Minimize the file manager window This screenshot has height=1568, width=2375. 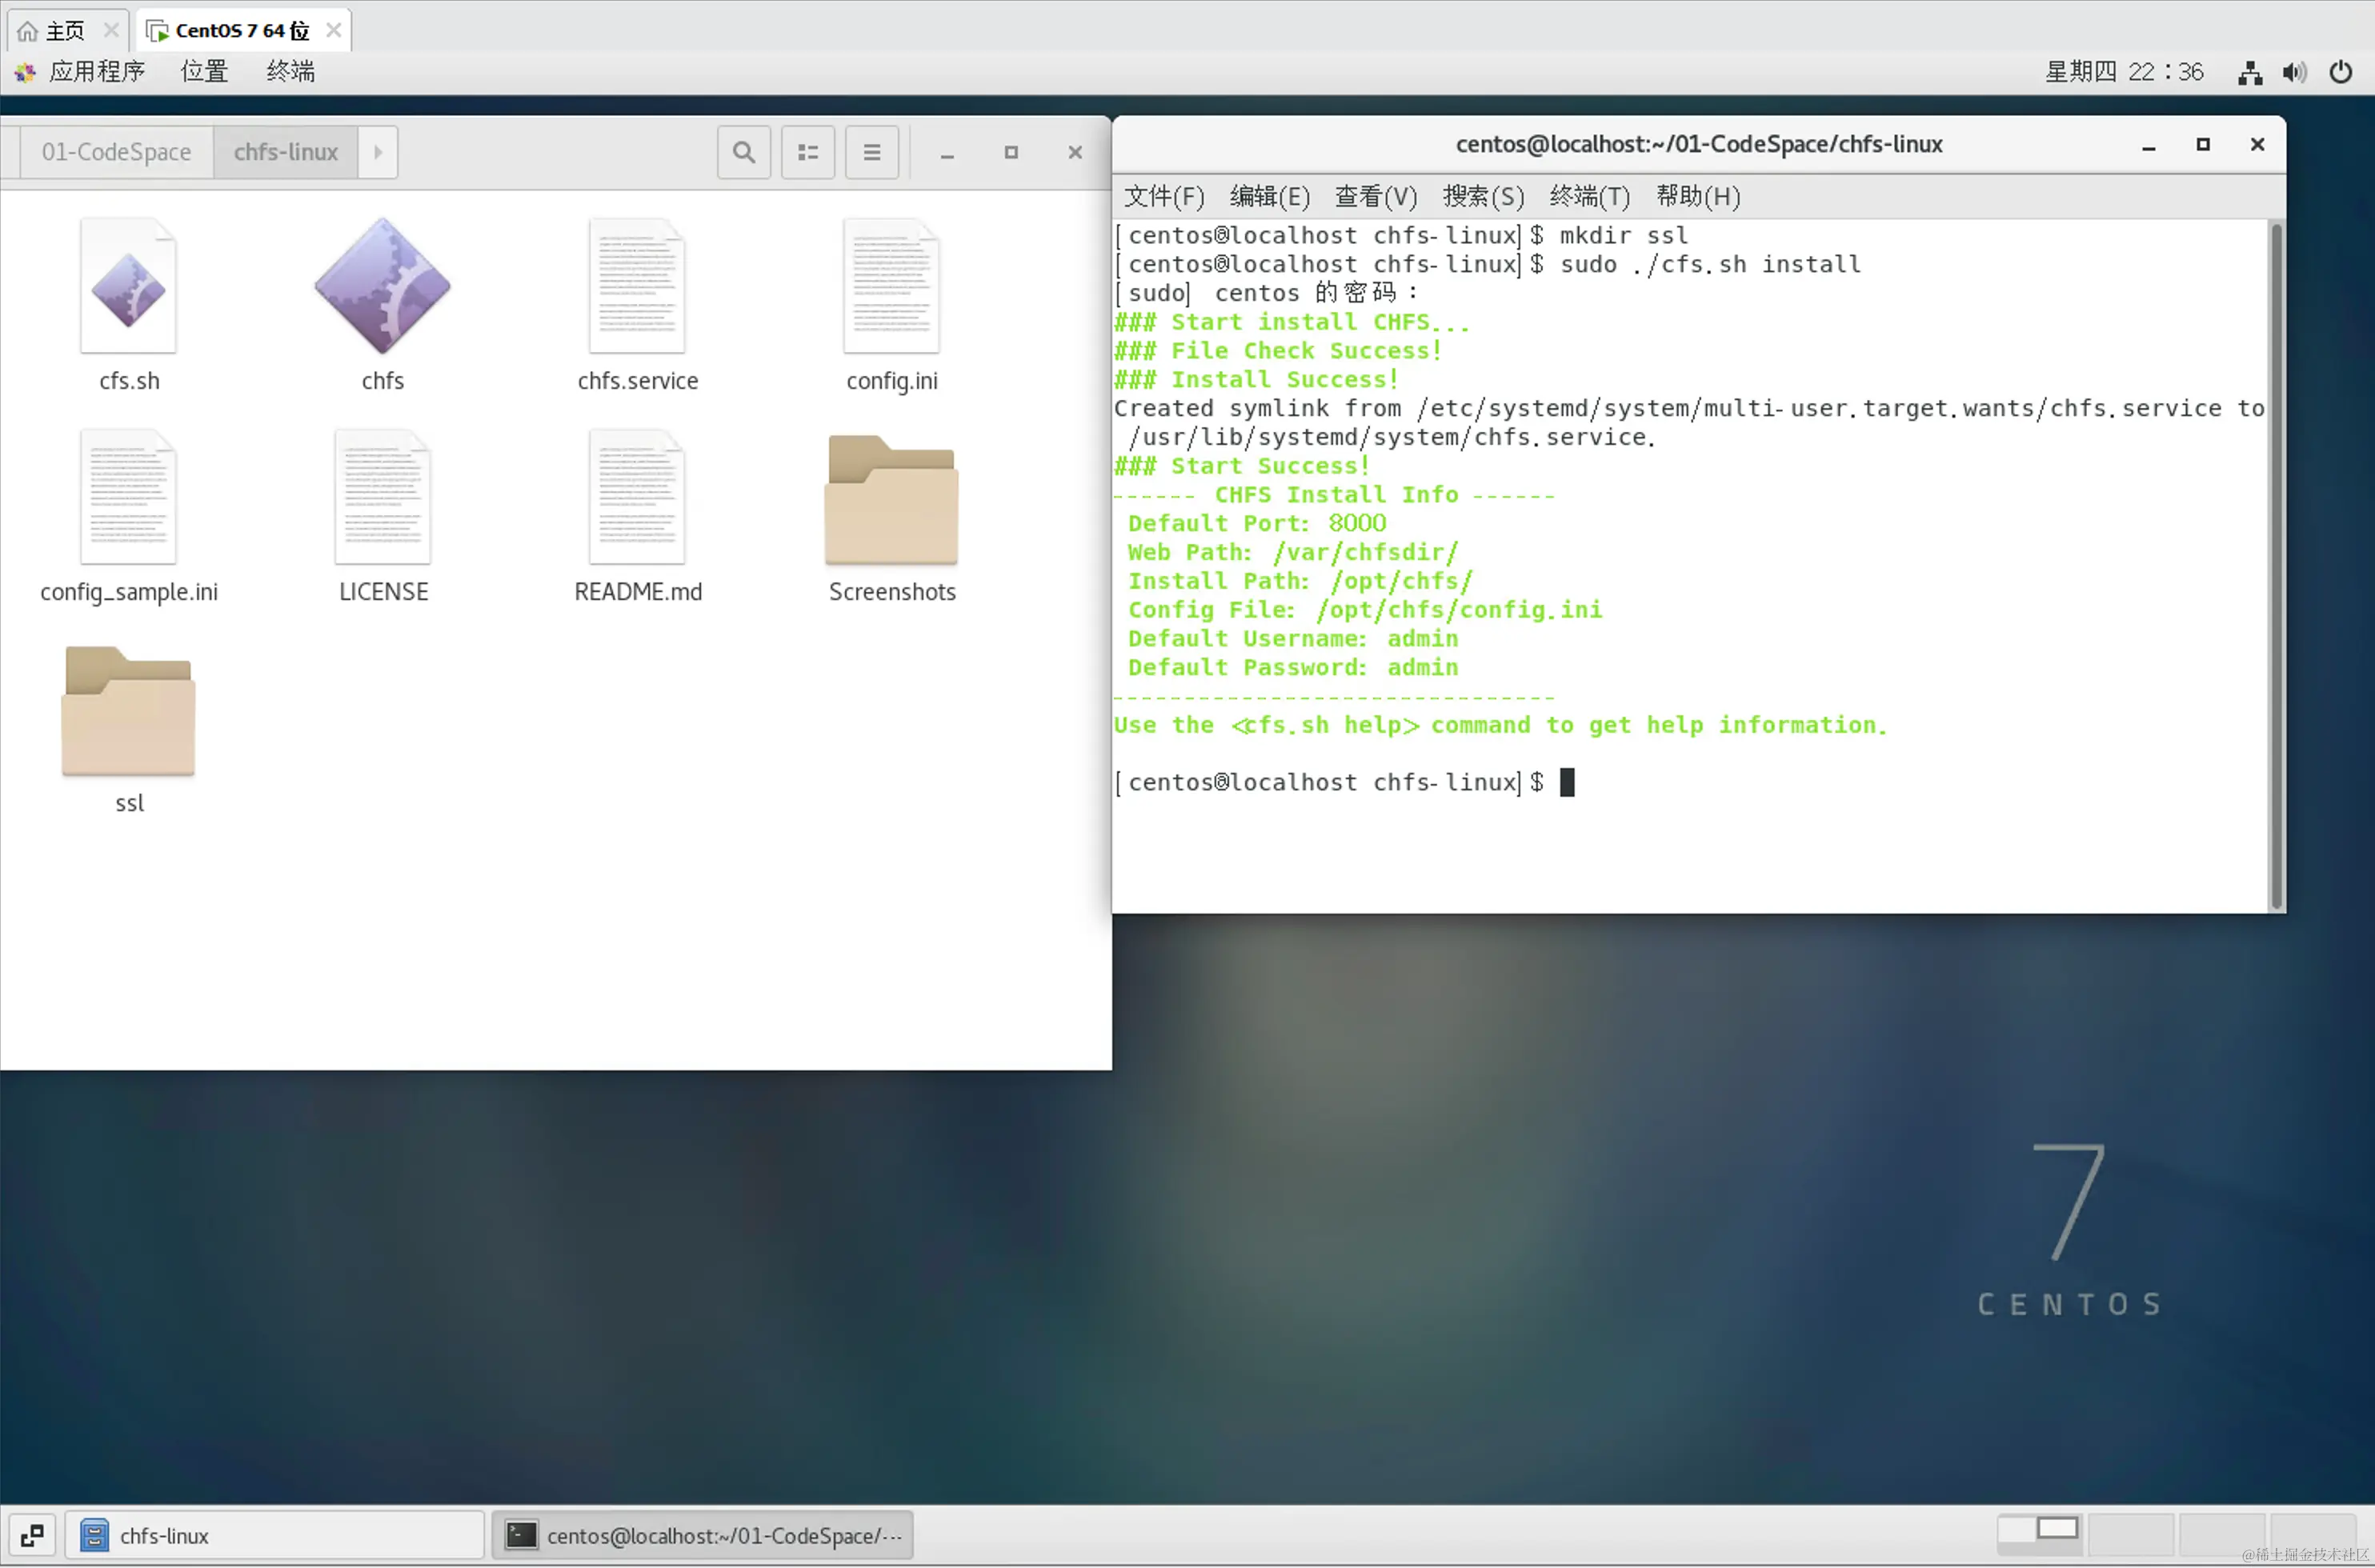pyautogui.click(x=947, y=153)
